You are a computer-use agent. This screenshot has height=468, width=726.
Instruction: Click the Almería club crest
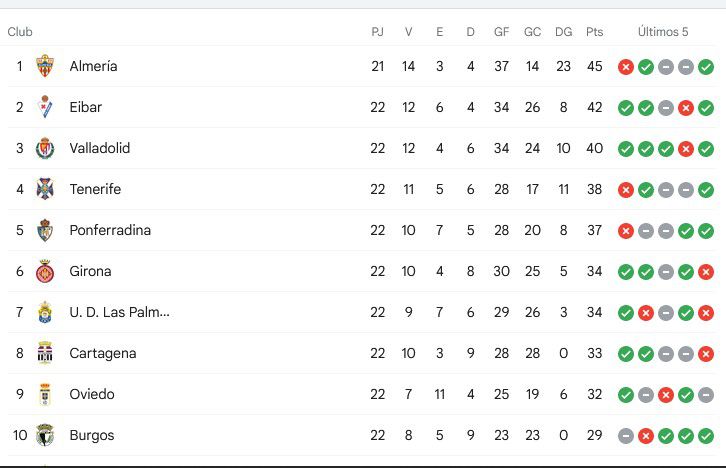coord(45,66)
